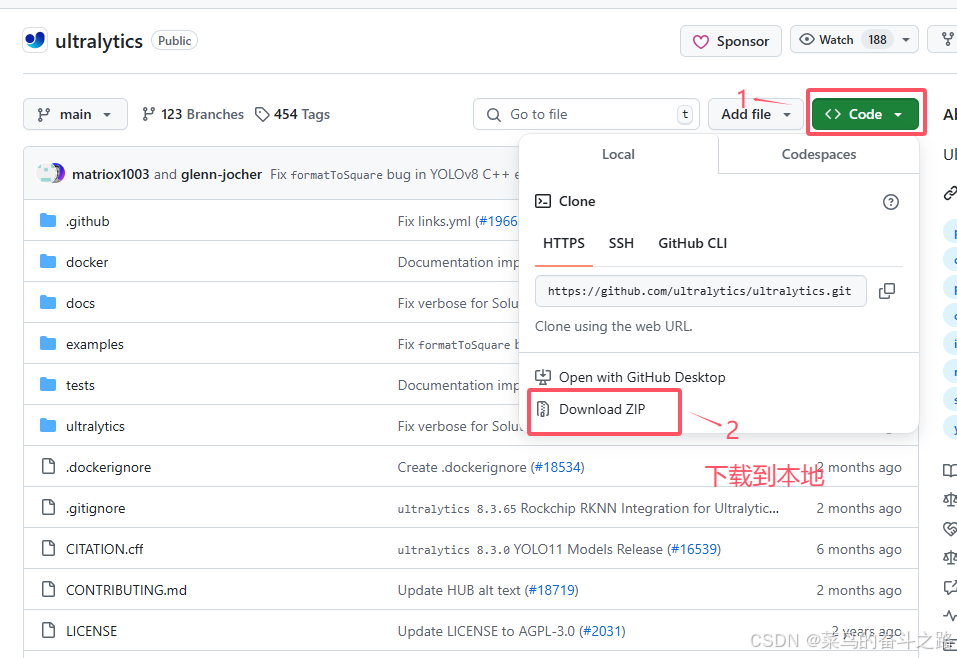Screen dimensions: 957x658
Task: Click the examples folder icon
Action: coord(48,343)
